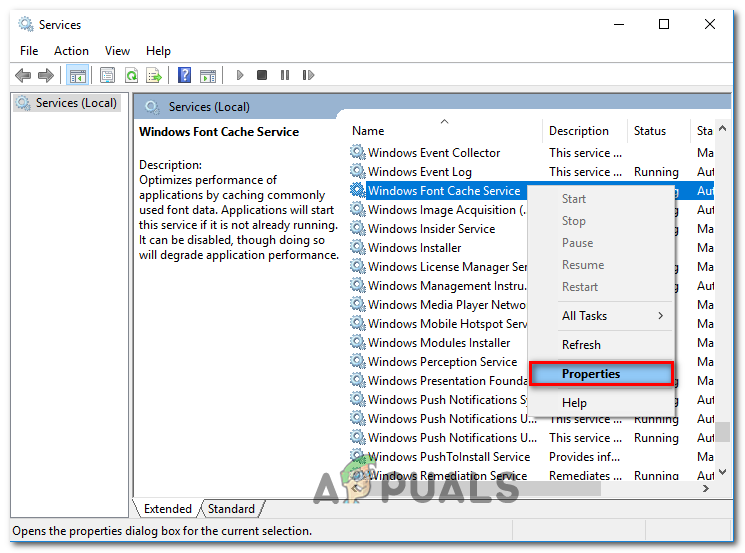Choose Properties in the context menu

[x=601, y=374]
